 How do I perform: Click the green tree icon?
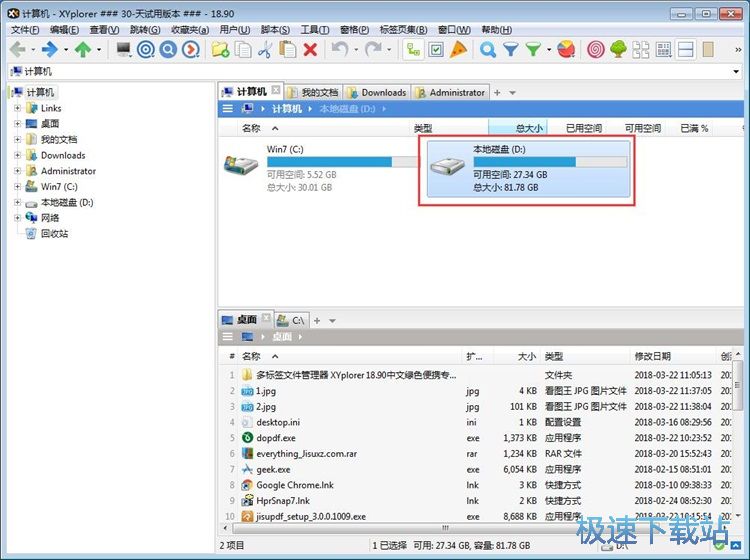tap(618, 49)
